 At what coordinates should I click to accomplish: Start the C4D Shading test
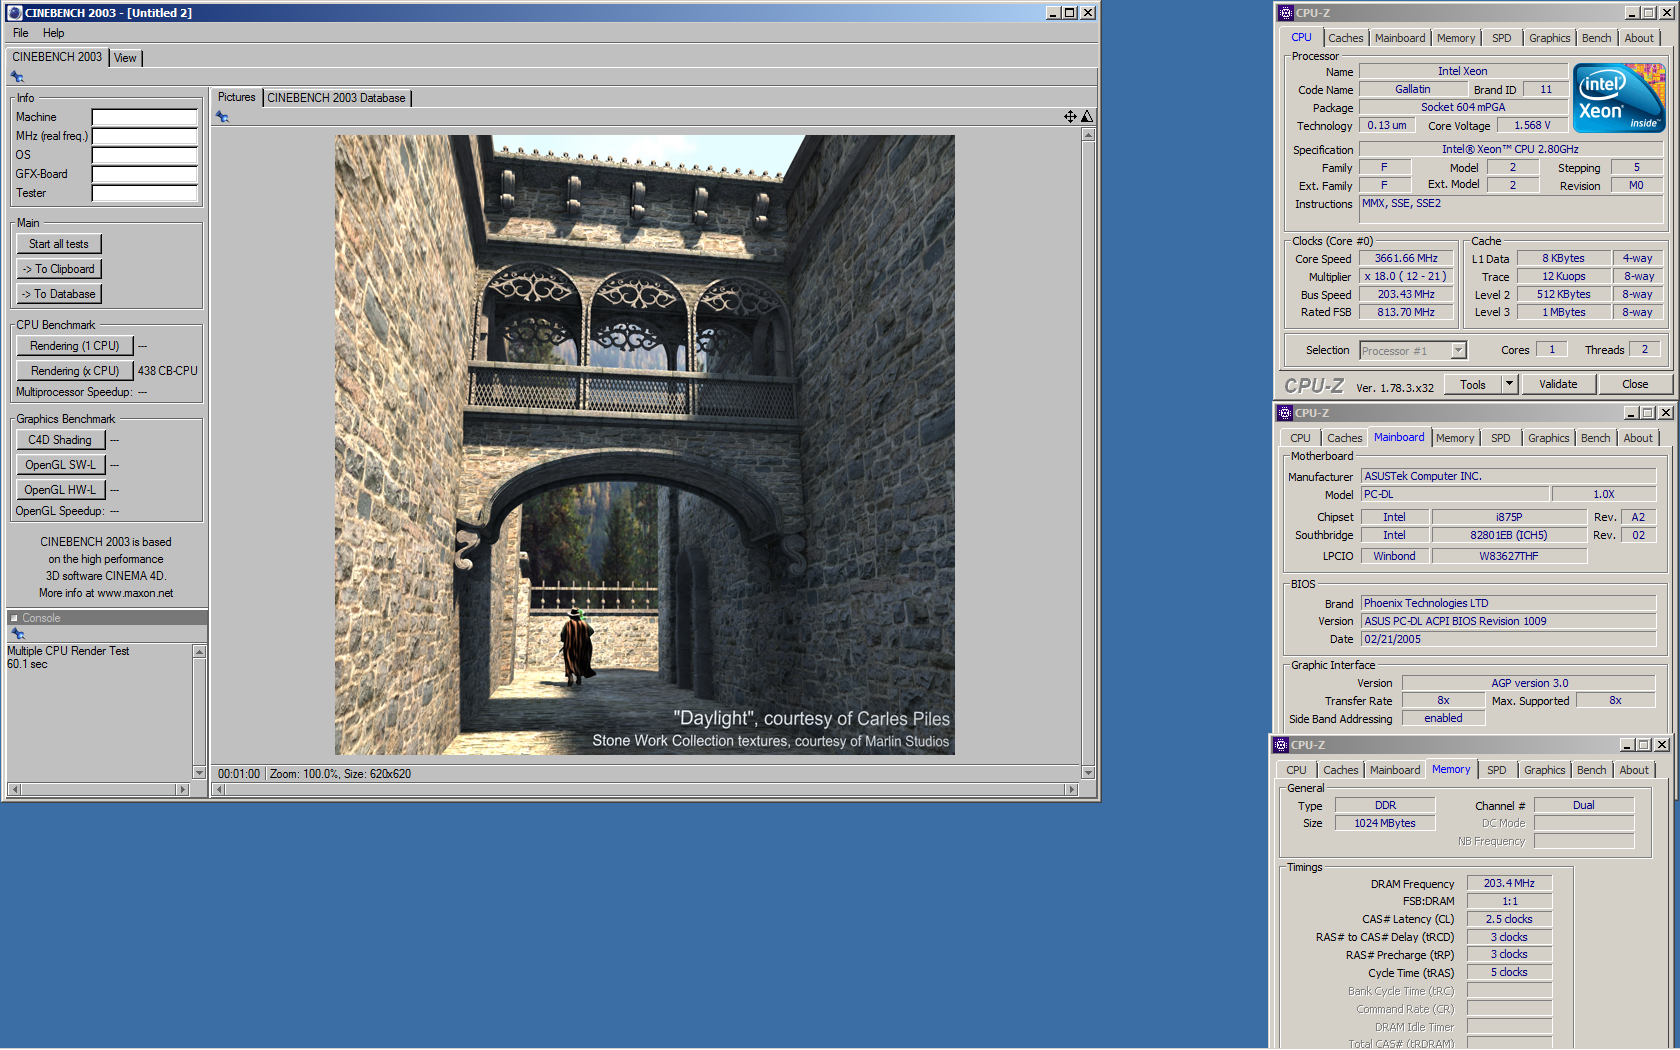(x=60, y=440)
